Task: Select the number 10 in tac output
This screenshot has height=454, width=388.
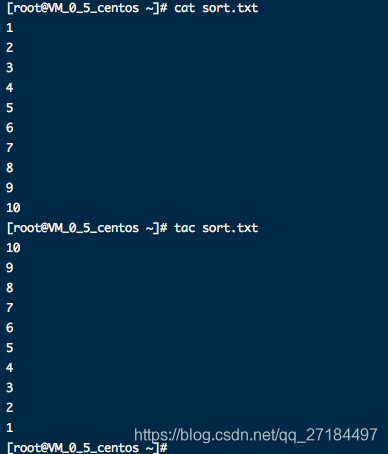Action: click(x=13, y=248)
